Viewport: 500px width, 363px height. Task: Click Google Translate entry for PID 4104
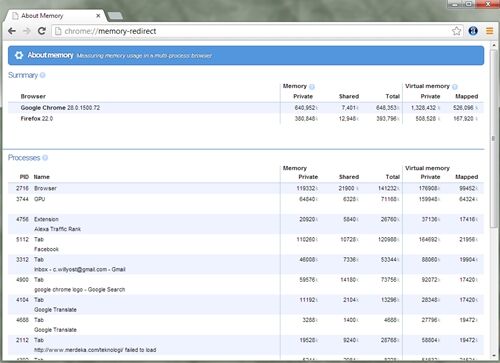pyautogui.click(x=55, y=309)
